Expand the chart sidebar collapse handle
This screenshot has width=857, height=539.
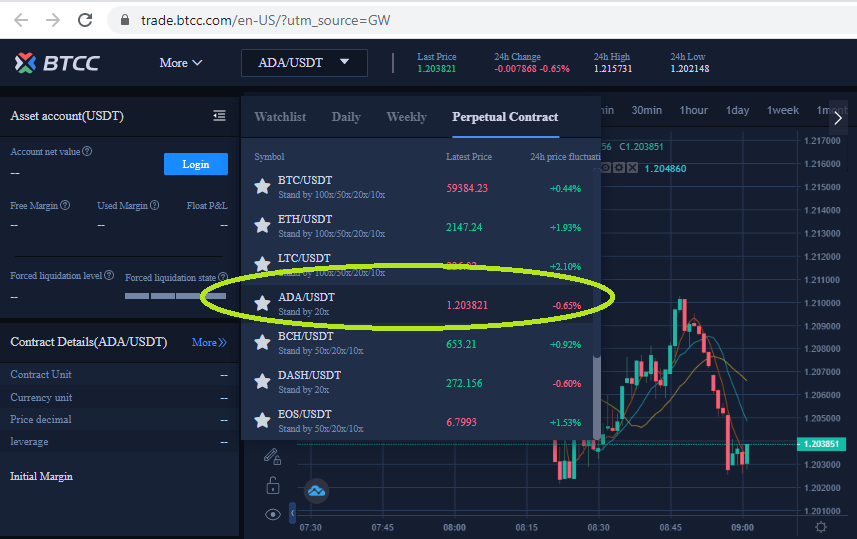click(292, 513)
